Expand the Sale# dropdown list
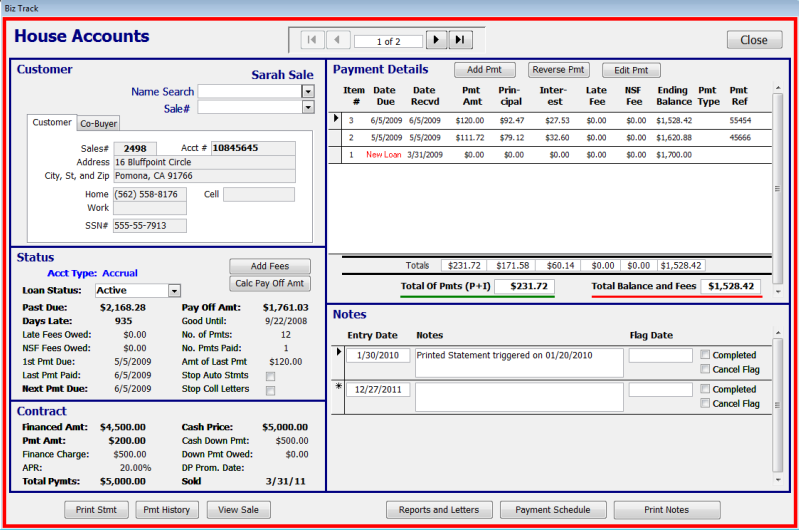 click(307, 108)
